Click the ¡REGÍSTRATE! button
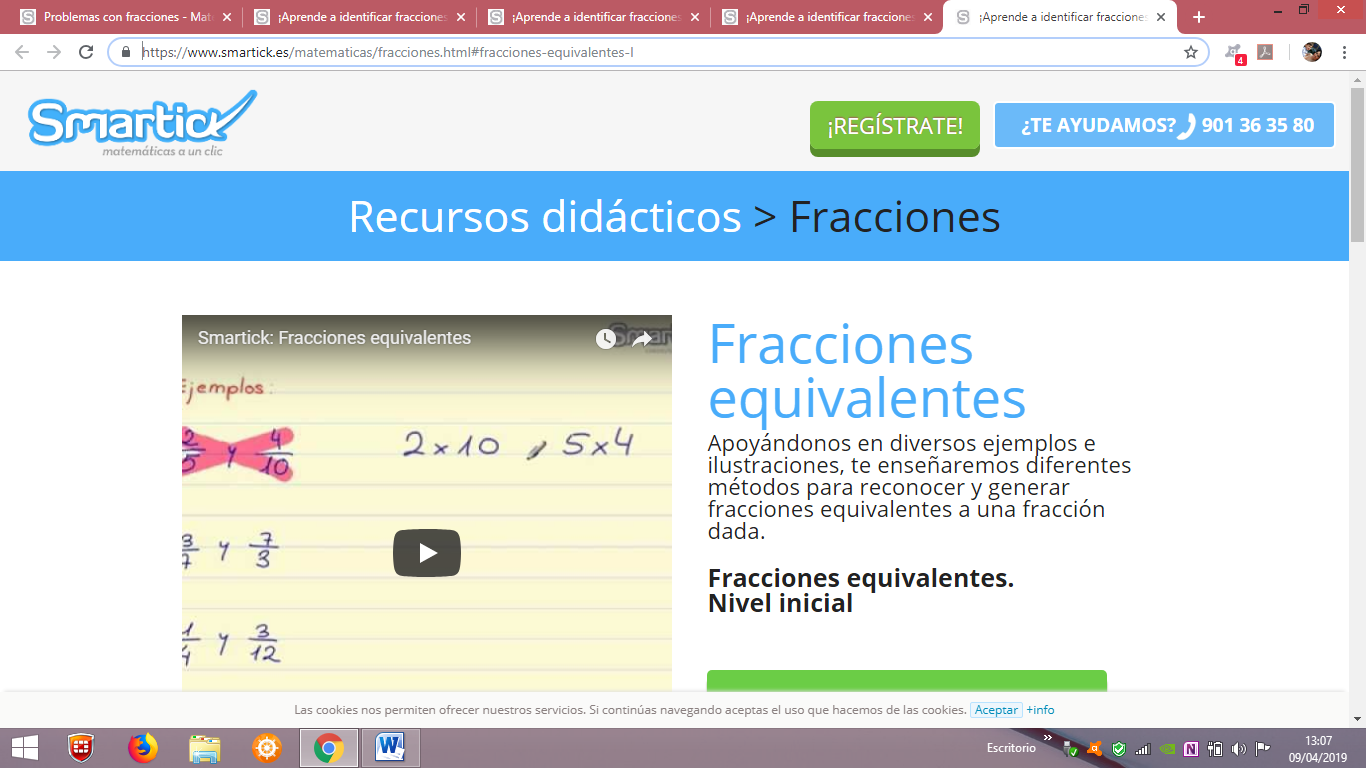Screen dimensions: 1366x768 pyautogui.click(x=895, y=127)
